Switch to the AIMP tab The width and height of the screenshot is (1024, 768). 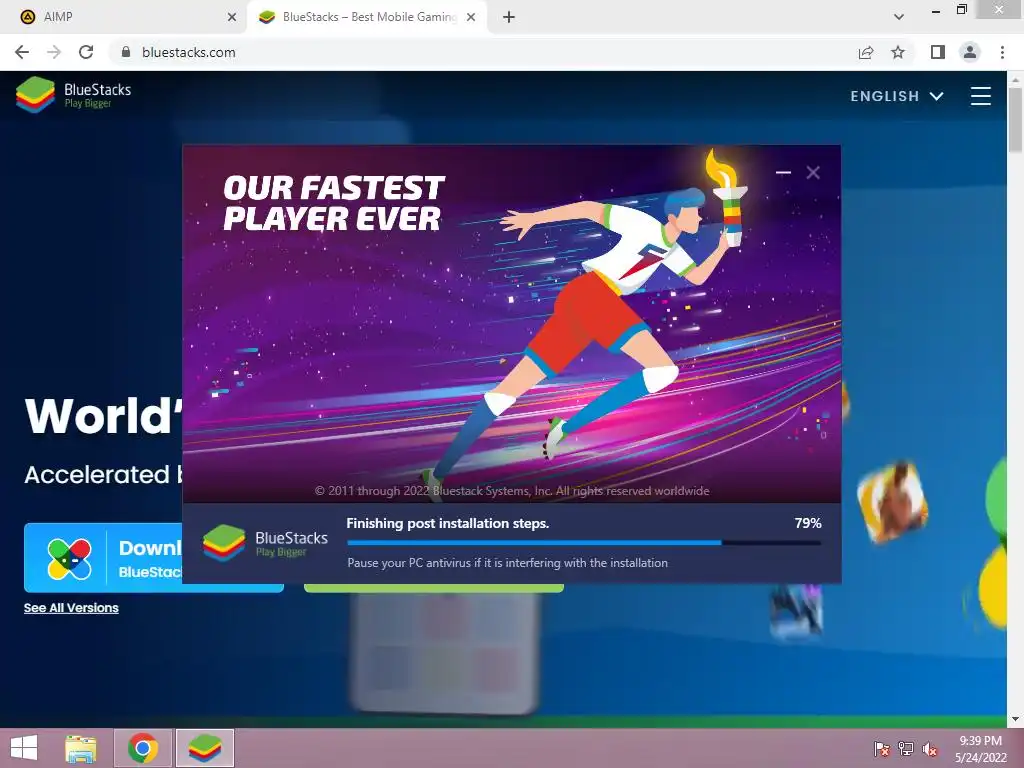[x=124, y=17]
